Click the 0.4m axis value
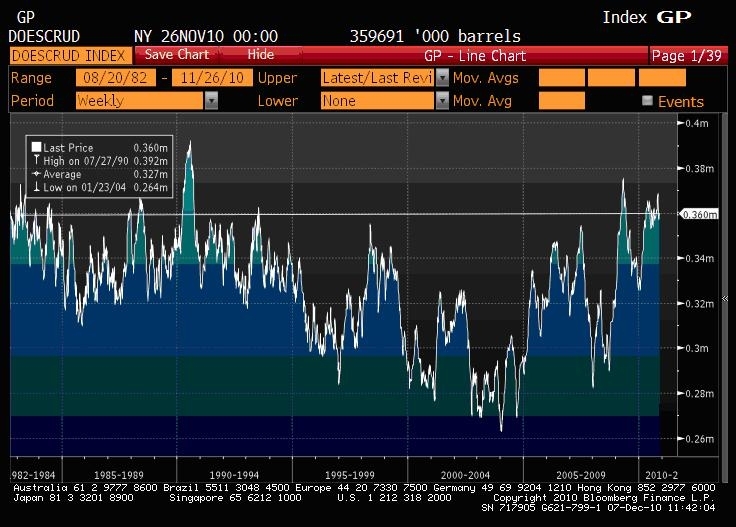 [697, 123]
